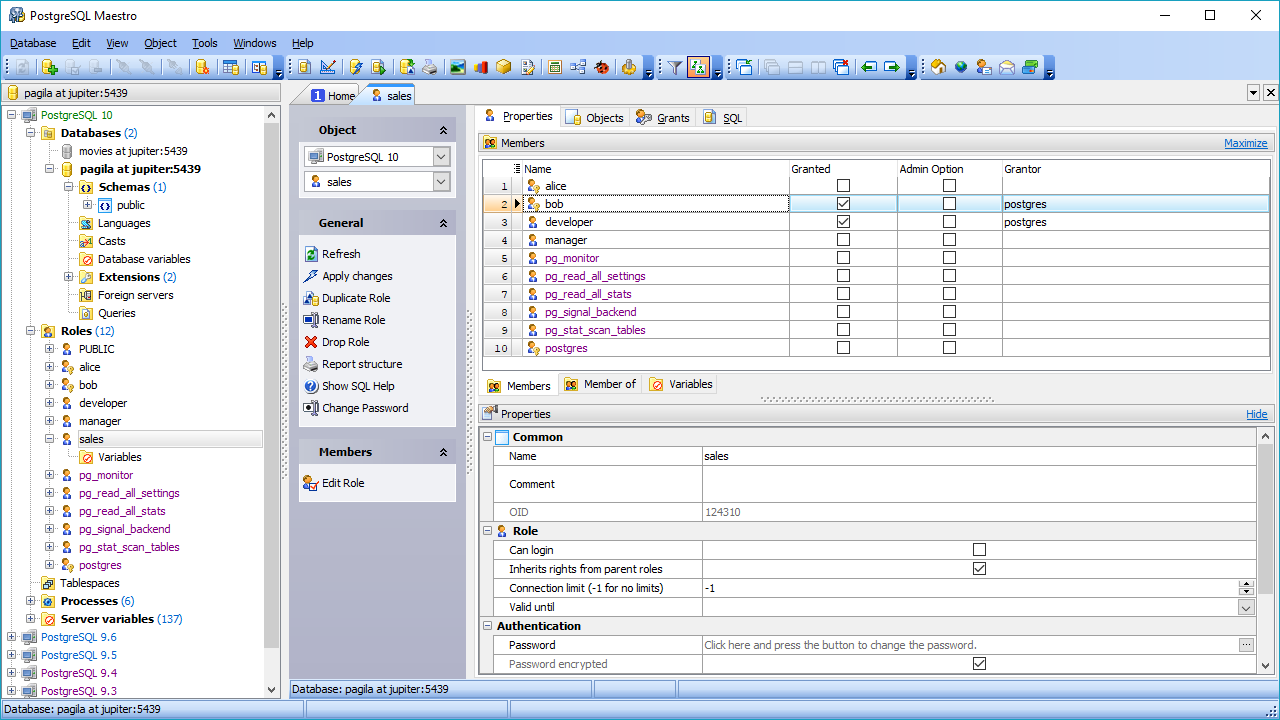Collapse the Common properties group
1280x720 pixels.
tap(487, 437)
